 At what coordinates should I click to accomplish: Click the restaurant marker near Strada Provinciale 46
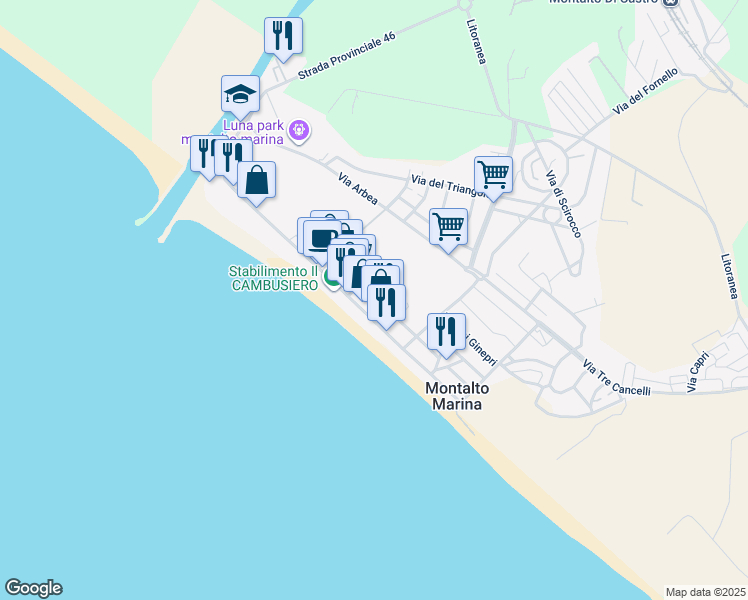pos(283,39)
